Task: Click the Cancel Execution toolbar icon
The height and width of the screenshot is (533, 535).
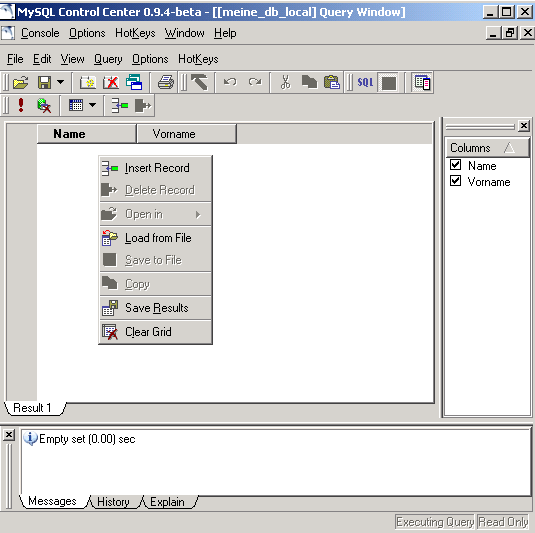Action: tap(44, 105)
